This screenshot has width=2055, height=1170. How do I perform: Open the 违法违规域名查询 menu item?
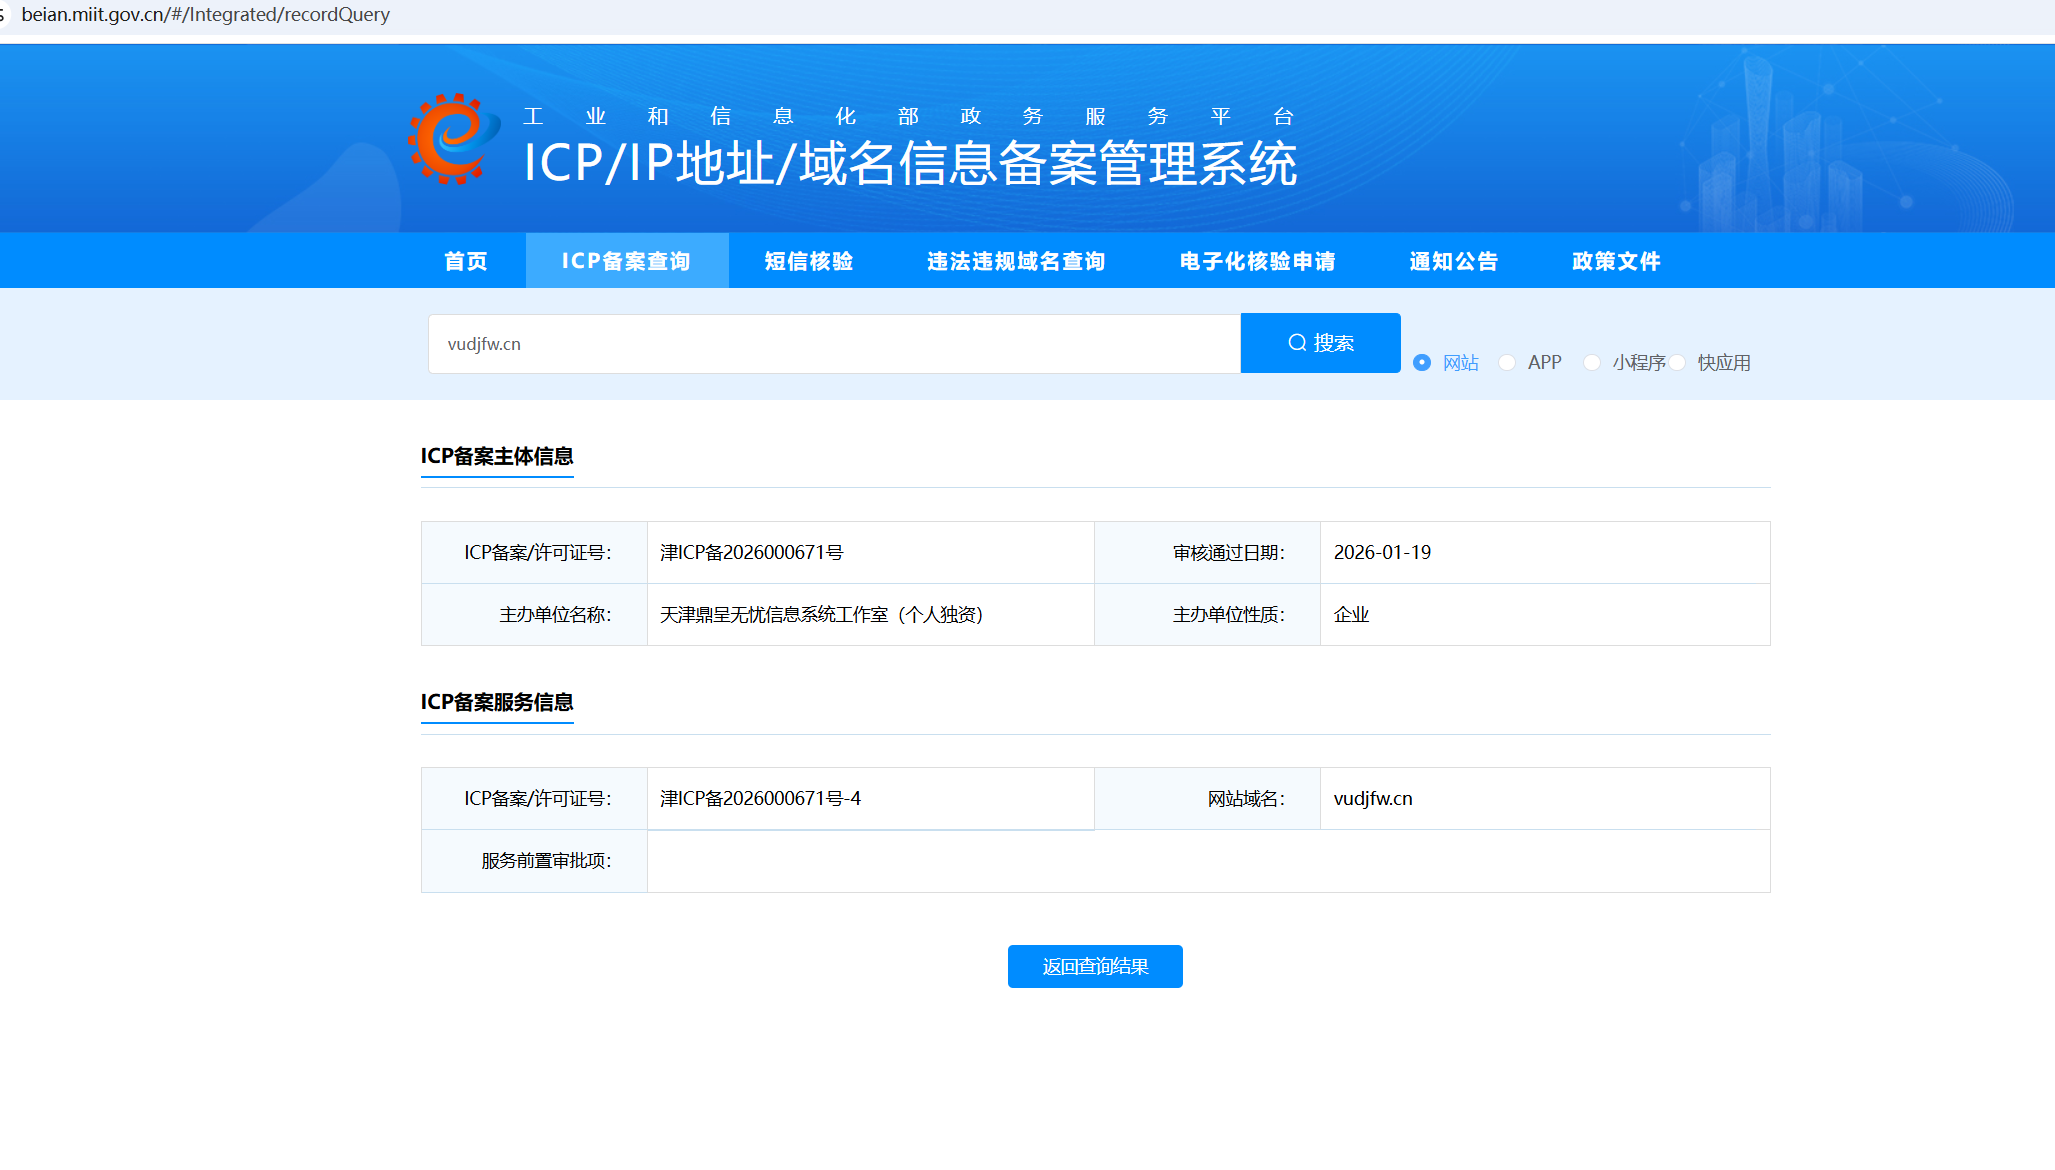1015,261
